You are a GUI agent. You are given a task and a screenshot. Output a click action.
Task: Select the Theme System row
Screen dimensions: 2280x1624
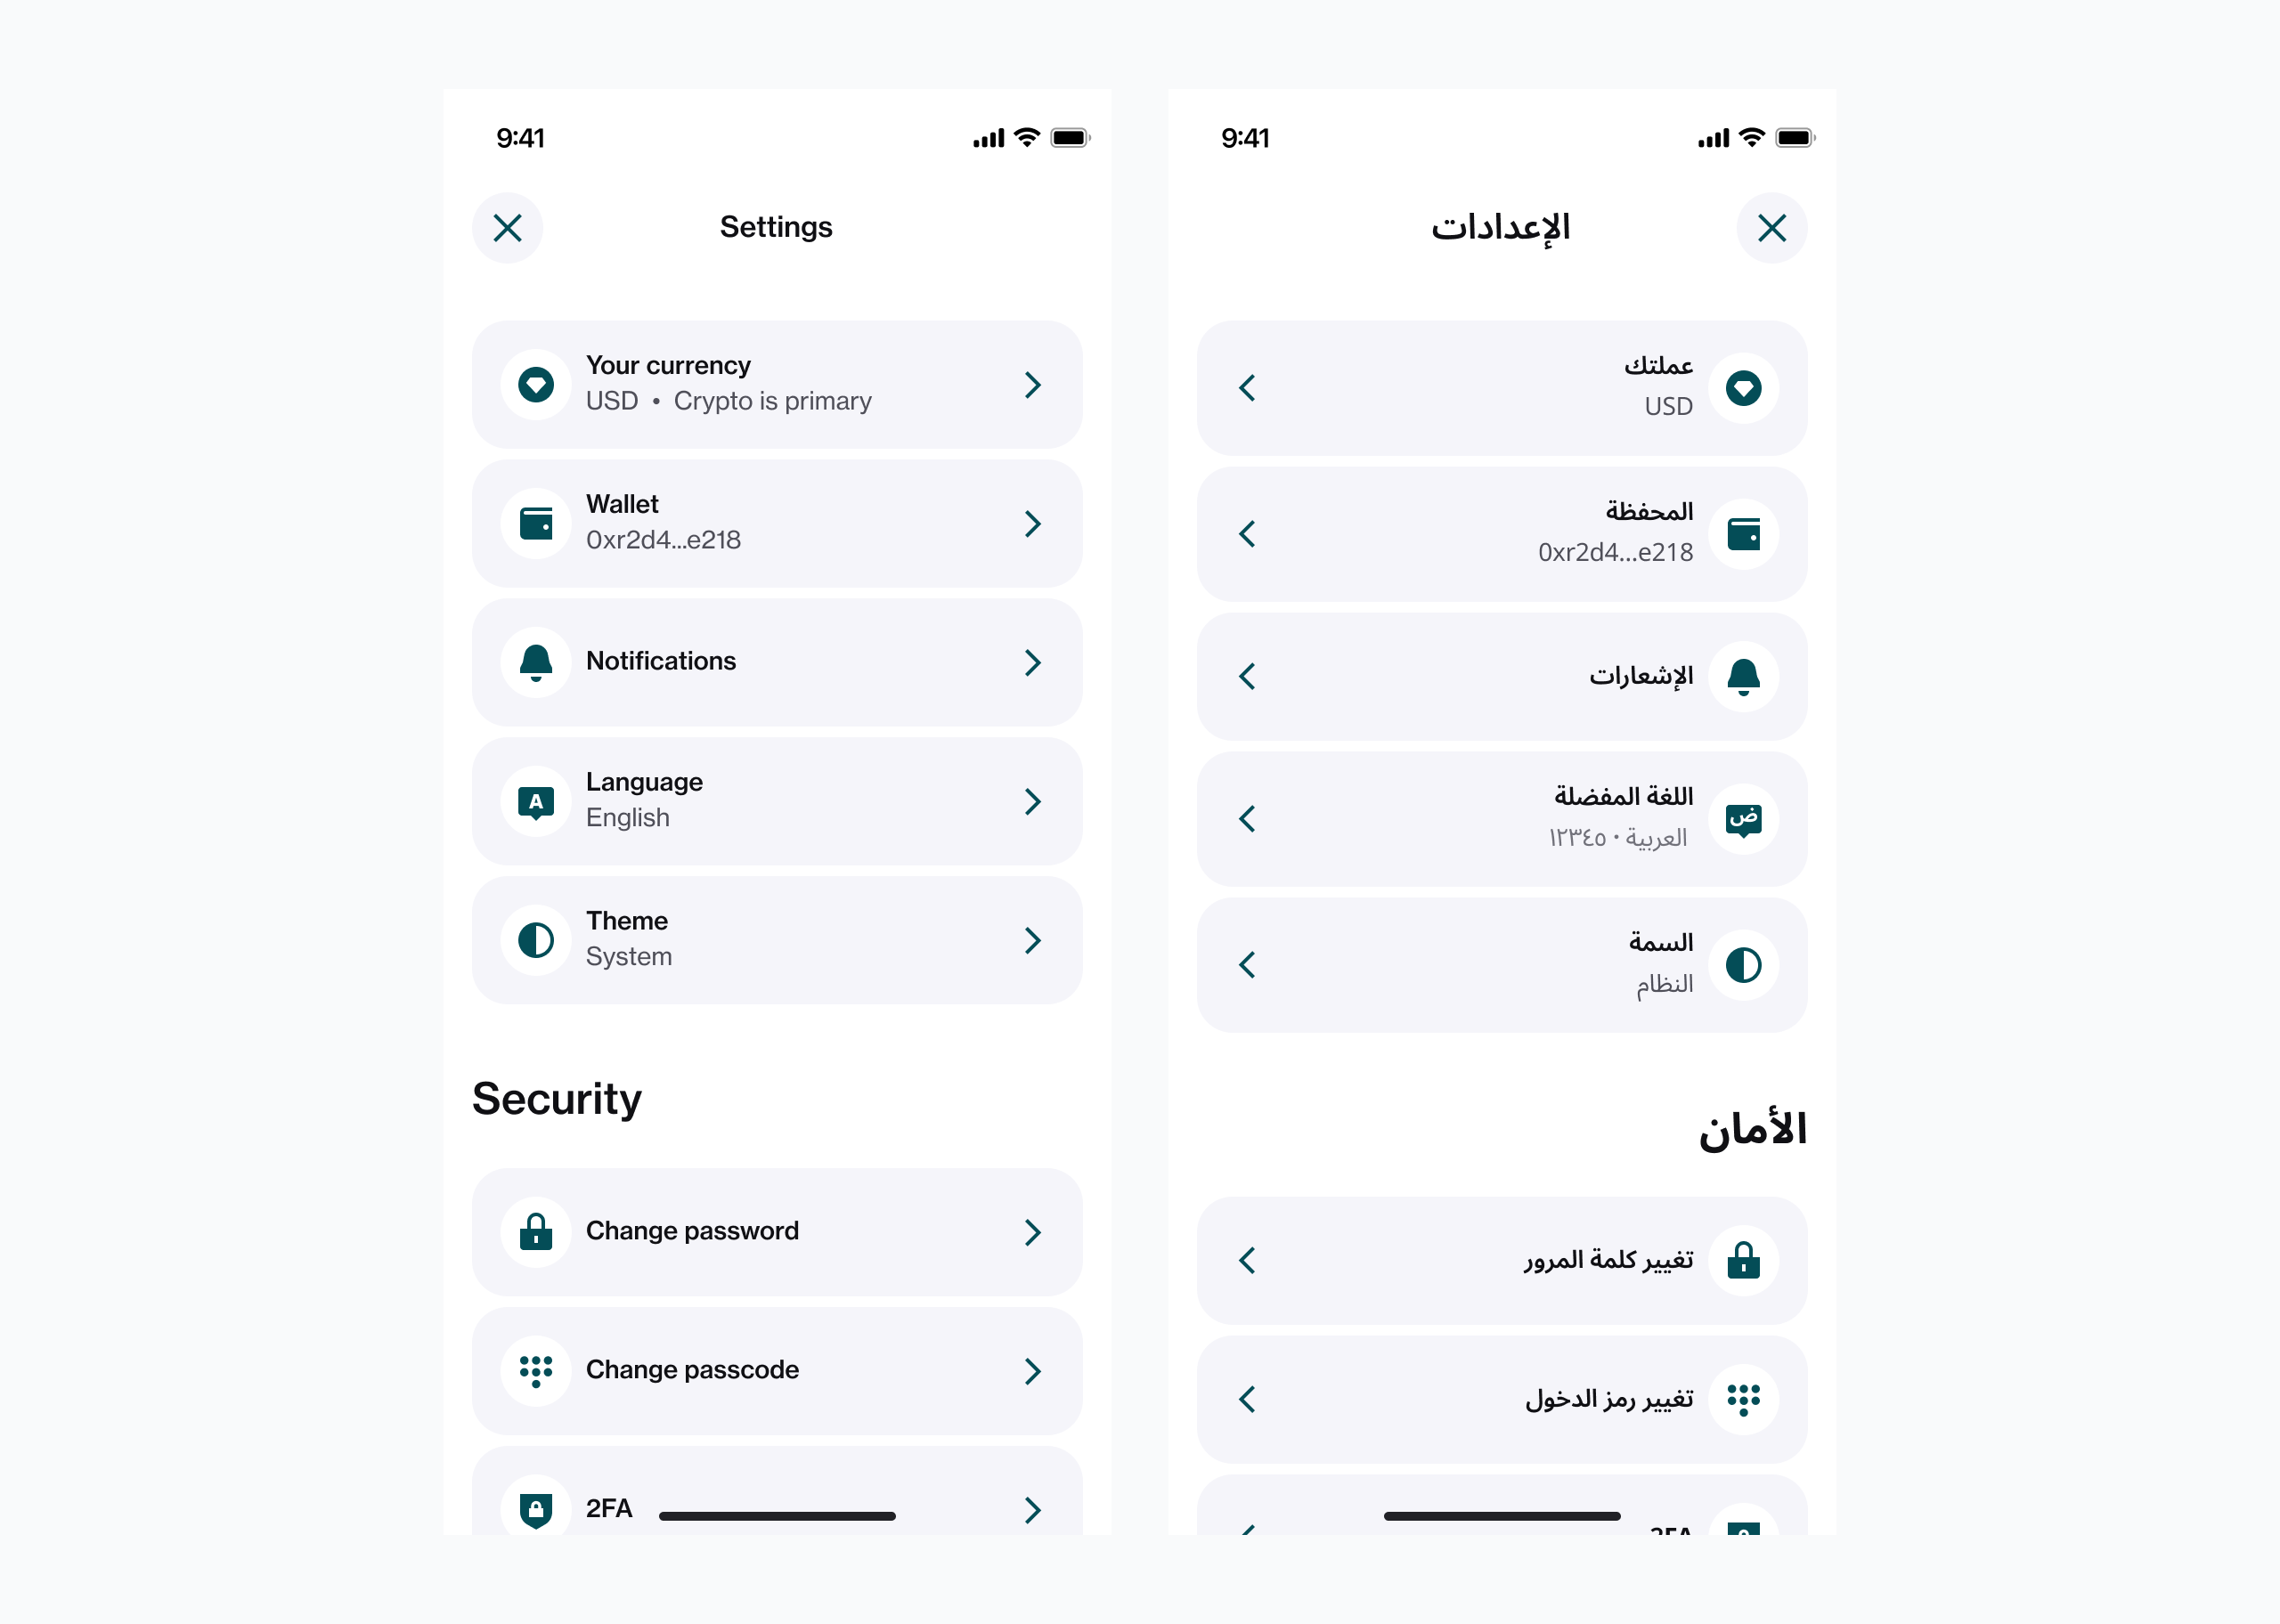coord(777,941)
